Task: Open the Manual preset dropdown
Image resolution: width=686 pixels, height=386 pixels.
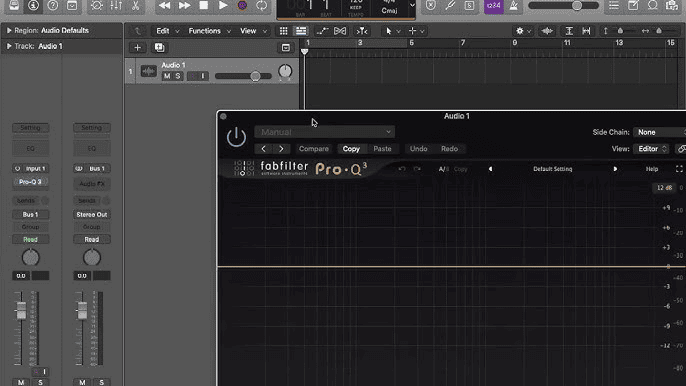Action: [325, 132]
